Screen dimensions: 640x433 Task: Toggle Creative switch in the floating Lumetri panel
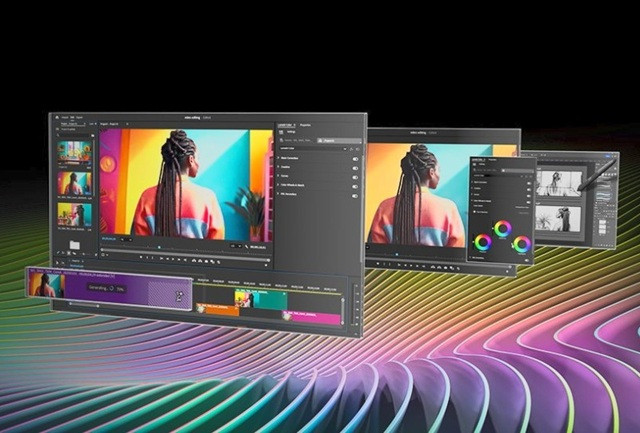point(529,190)
